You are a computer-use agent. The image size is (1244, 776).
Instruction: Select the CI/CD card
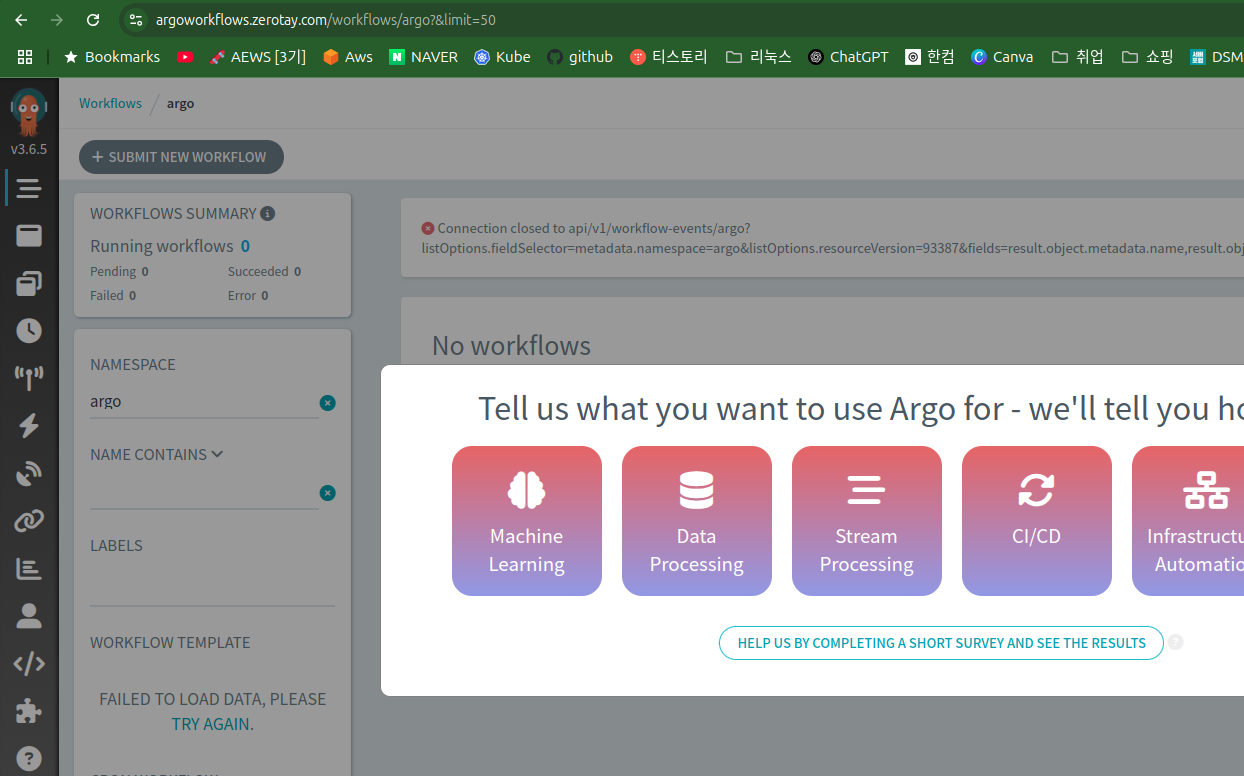[1037, 521]
